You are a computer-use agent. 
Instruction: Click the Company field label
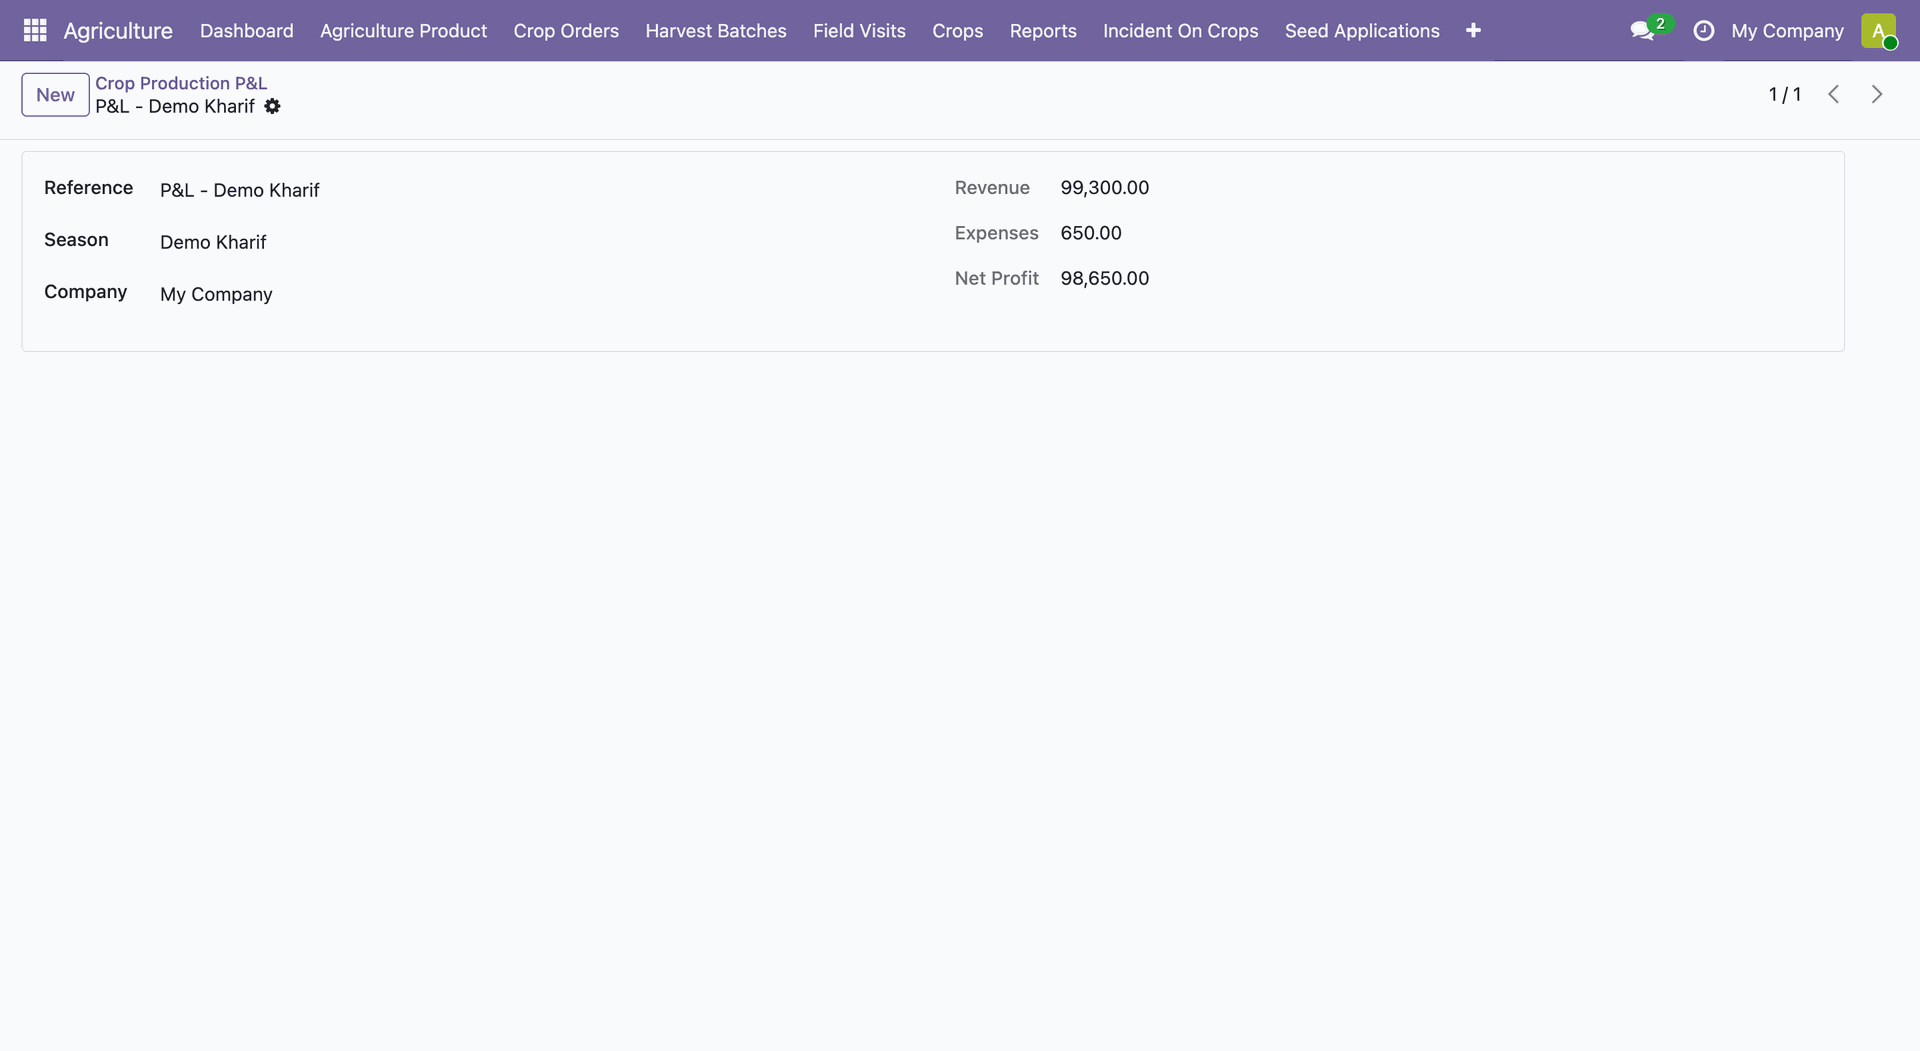85,292
